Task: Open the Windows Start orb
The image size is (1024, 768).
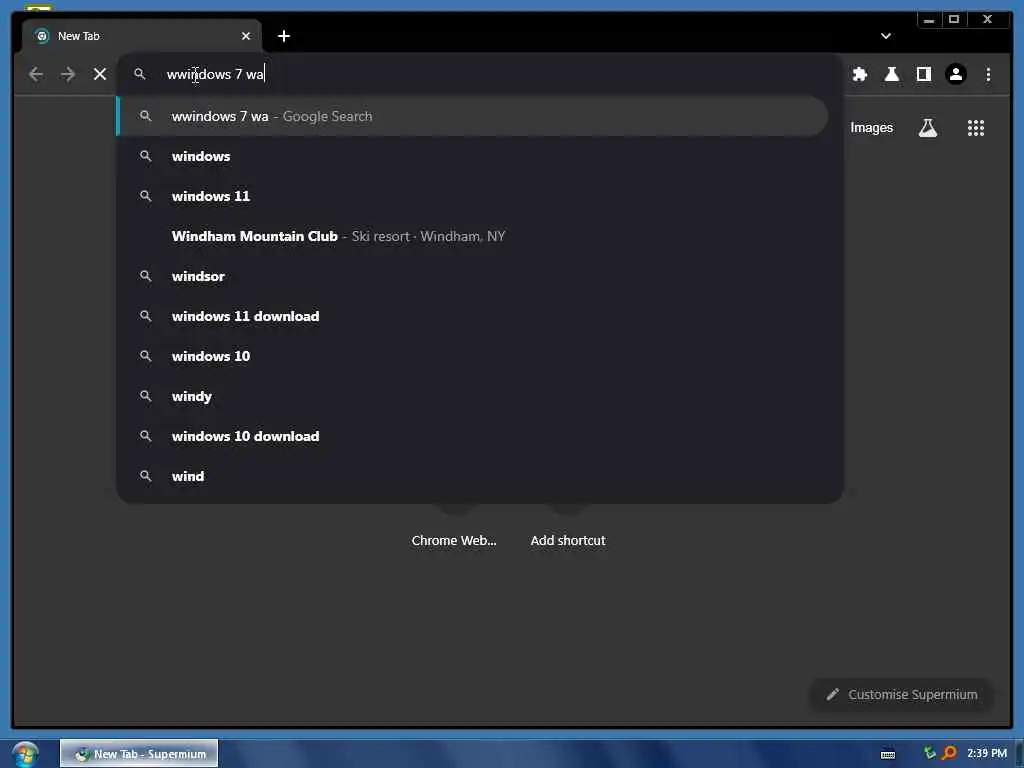Action: [25, 754]
